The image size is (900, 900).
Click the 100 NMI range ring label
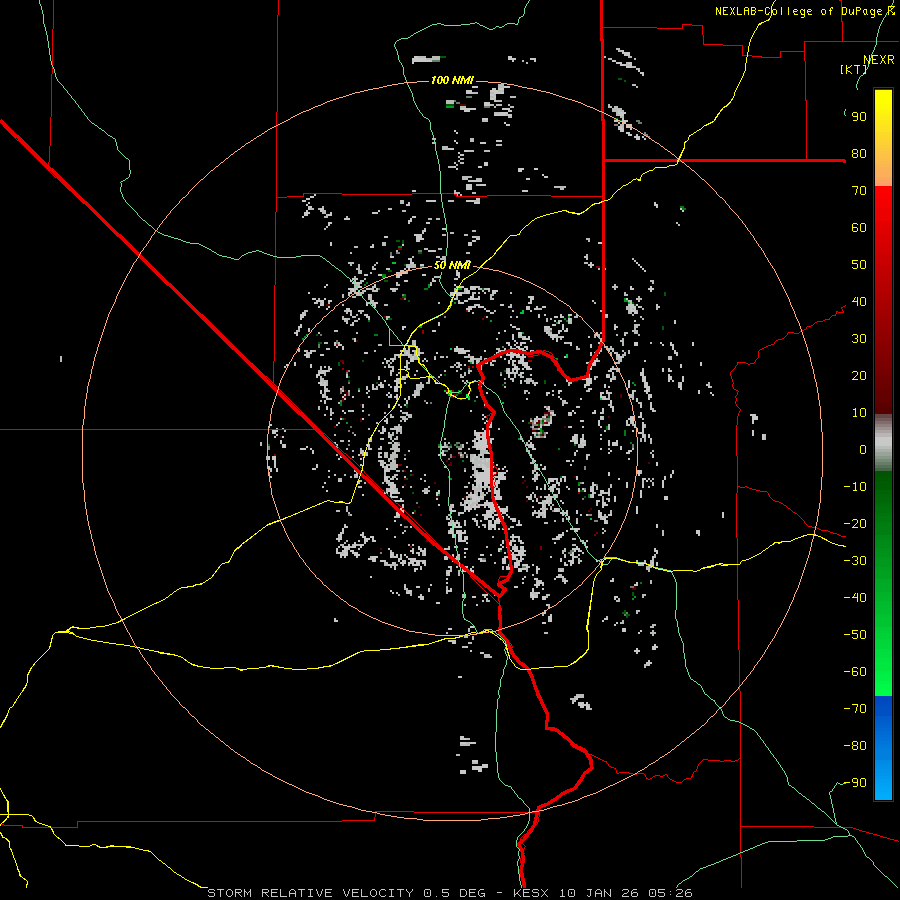coord(452,80)
